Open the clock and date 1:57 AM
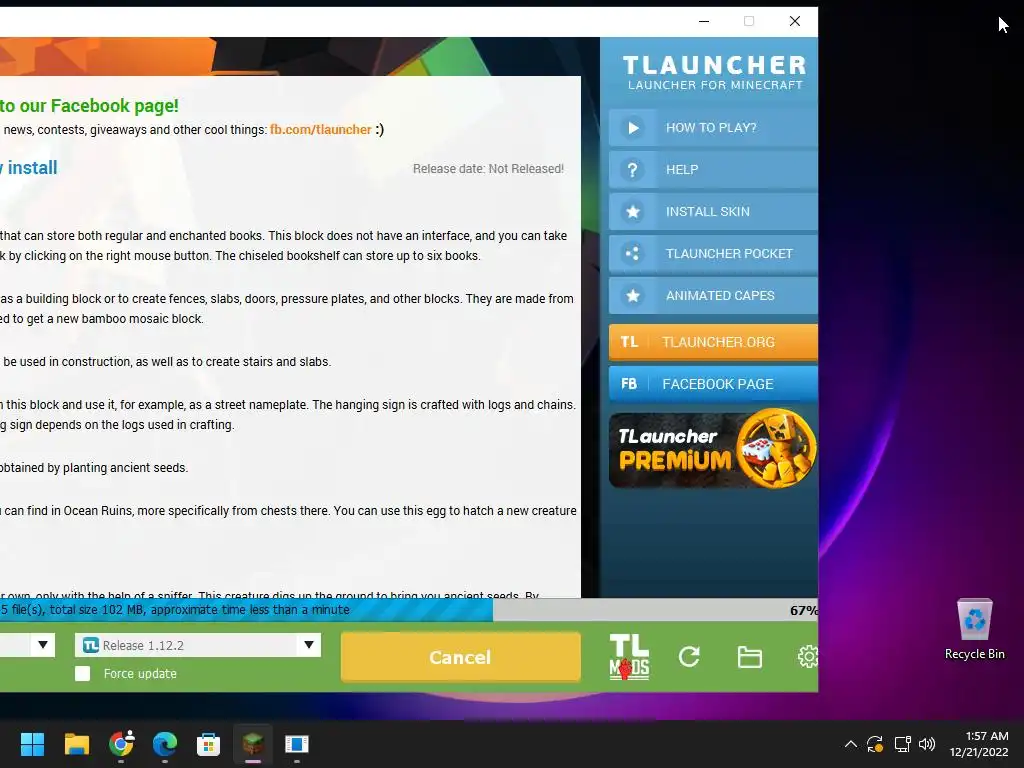The height and width of the screenshot is (768, 1024). click(978, 744)
